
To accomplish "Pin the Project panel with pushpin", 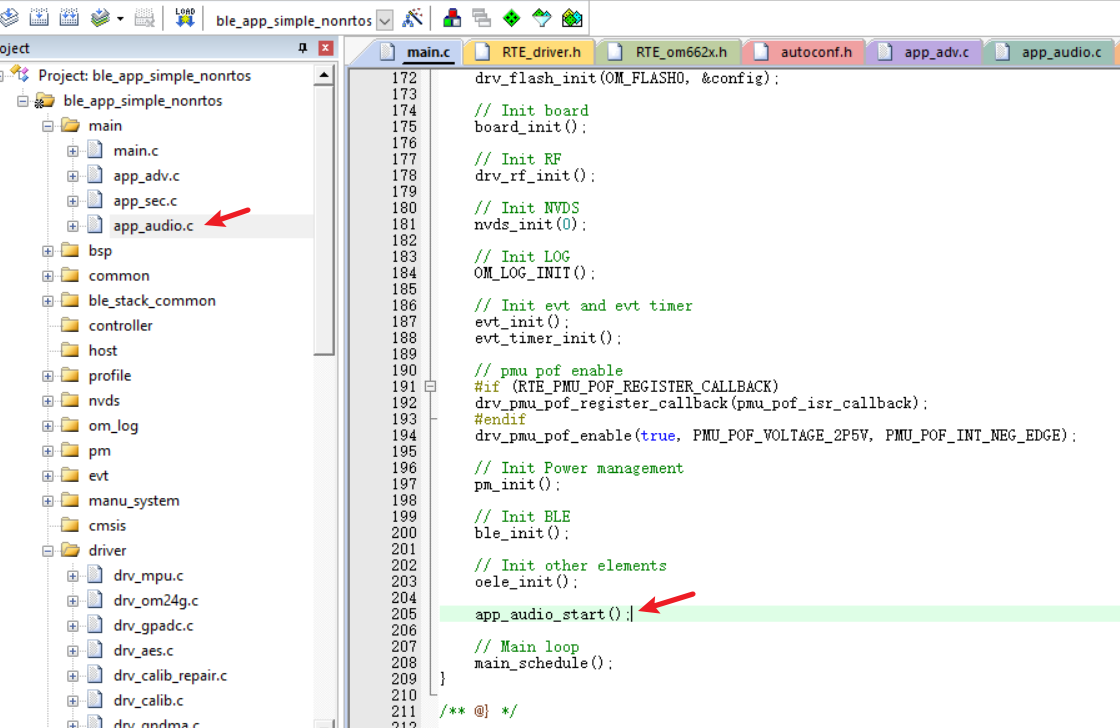I will (x=303, y=48).
